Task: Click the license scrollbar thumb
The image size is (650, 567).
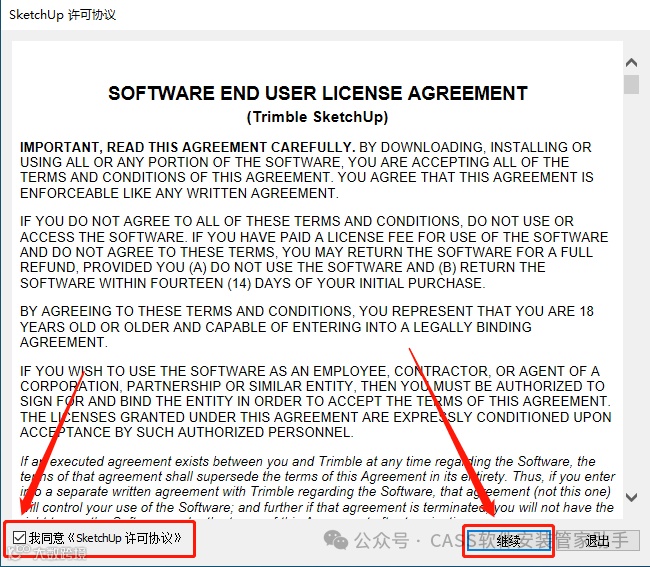Action: tap(631, 85)
